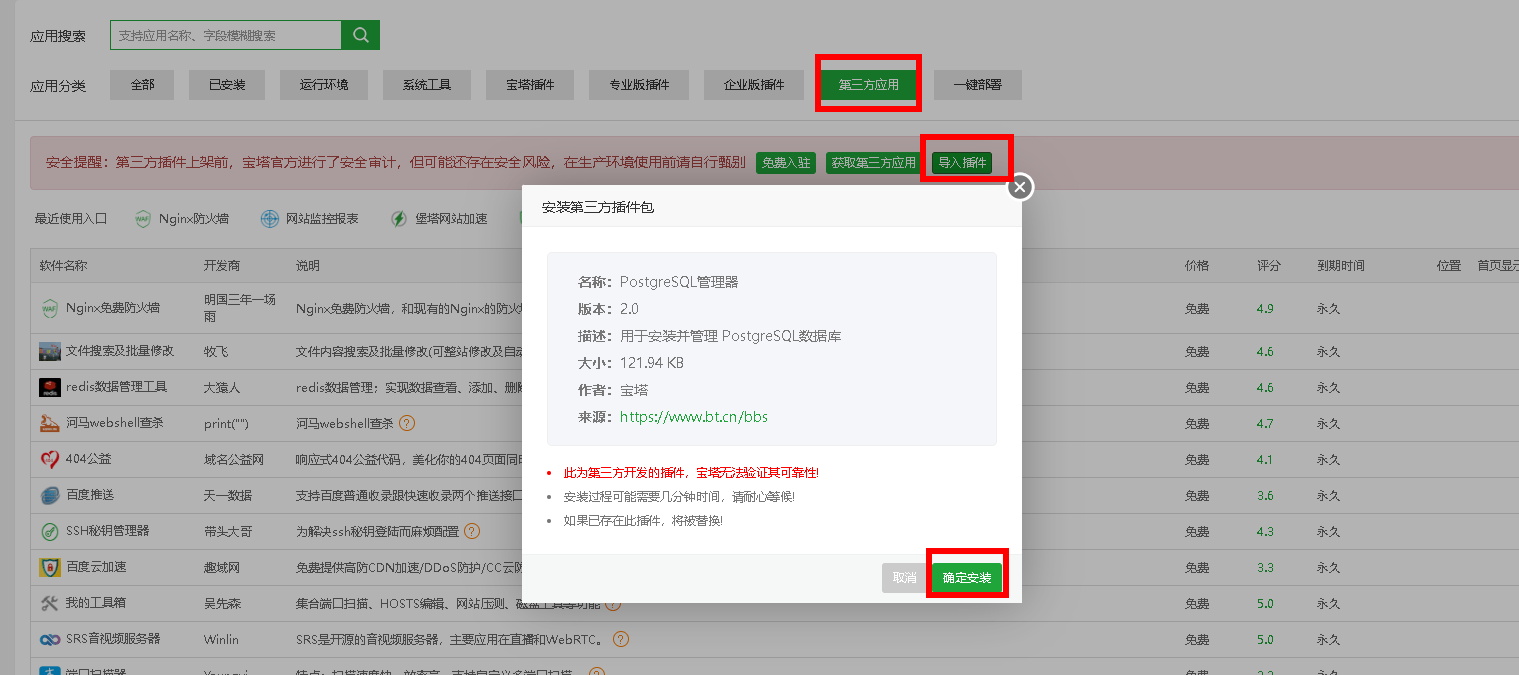
Task: Click the 文件搜索及批量修改 plugin name
Action: [120, 351]
